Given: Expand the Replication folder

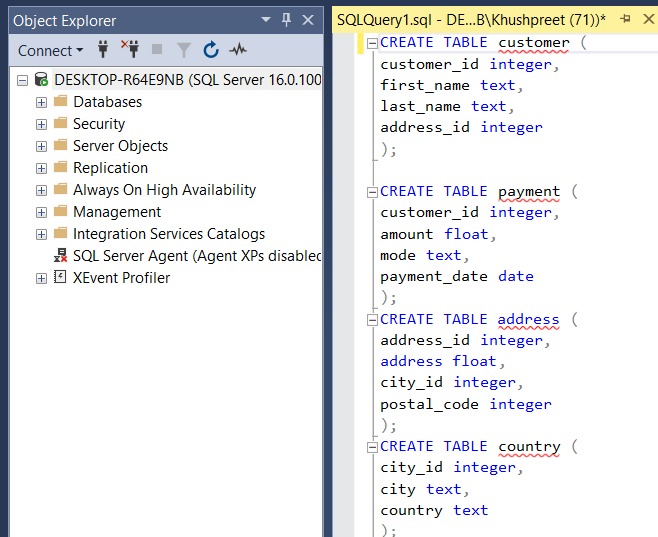Looking at the screenshot, I should [41, 169].
